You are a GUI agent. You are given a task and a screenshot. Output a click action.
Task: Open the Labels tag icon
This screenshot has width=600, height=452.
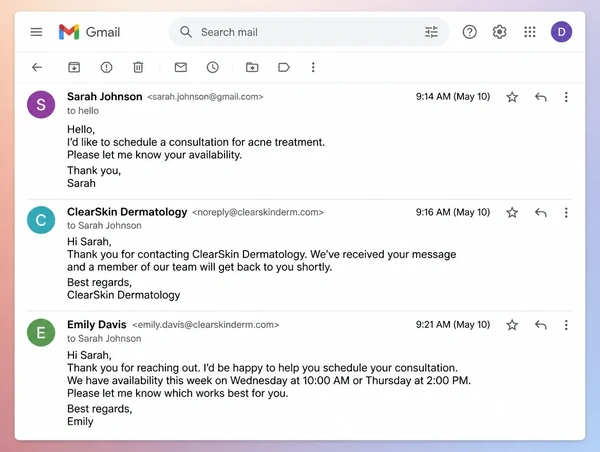click(284, 67)
